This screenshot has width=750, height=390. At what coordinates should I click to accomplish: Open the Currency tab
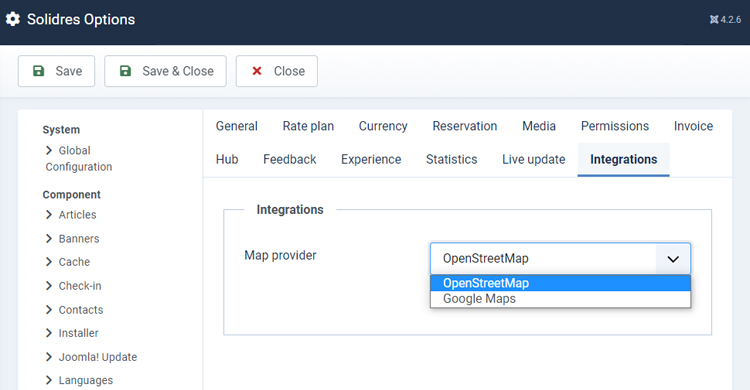(x=383, y=126)
